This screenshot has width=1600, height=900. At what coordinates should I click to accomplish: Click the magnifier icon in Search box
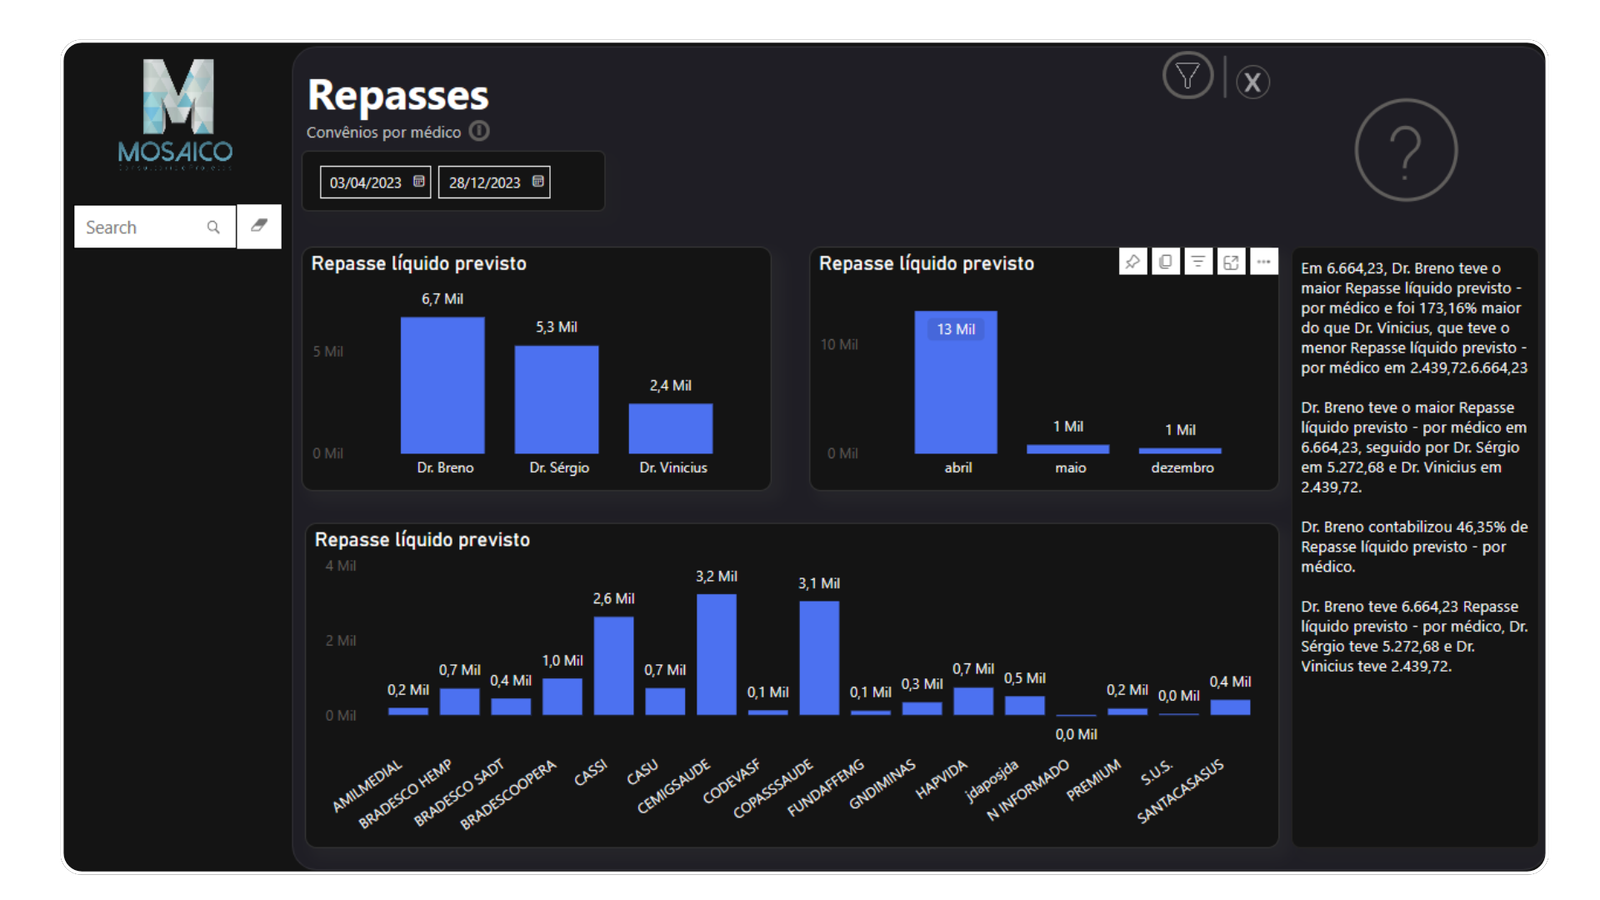[x=213, y=227]
